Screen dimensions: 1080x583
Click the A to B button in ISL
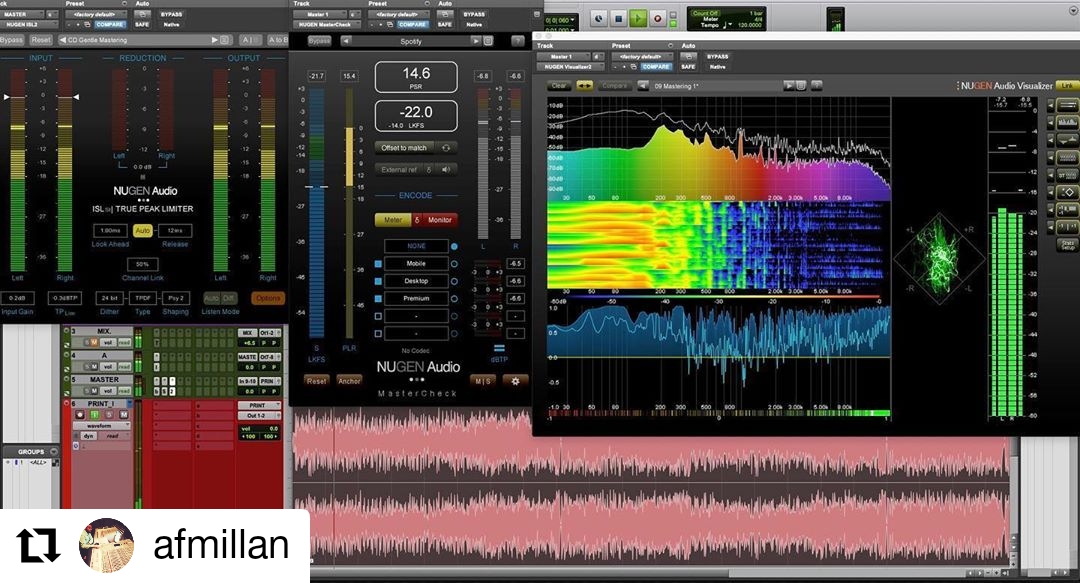[277, 40]
